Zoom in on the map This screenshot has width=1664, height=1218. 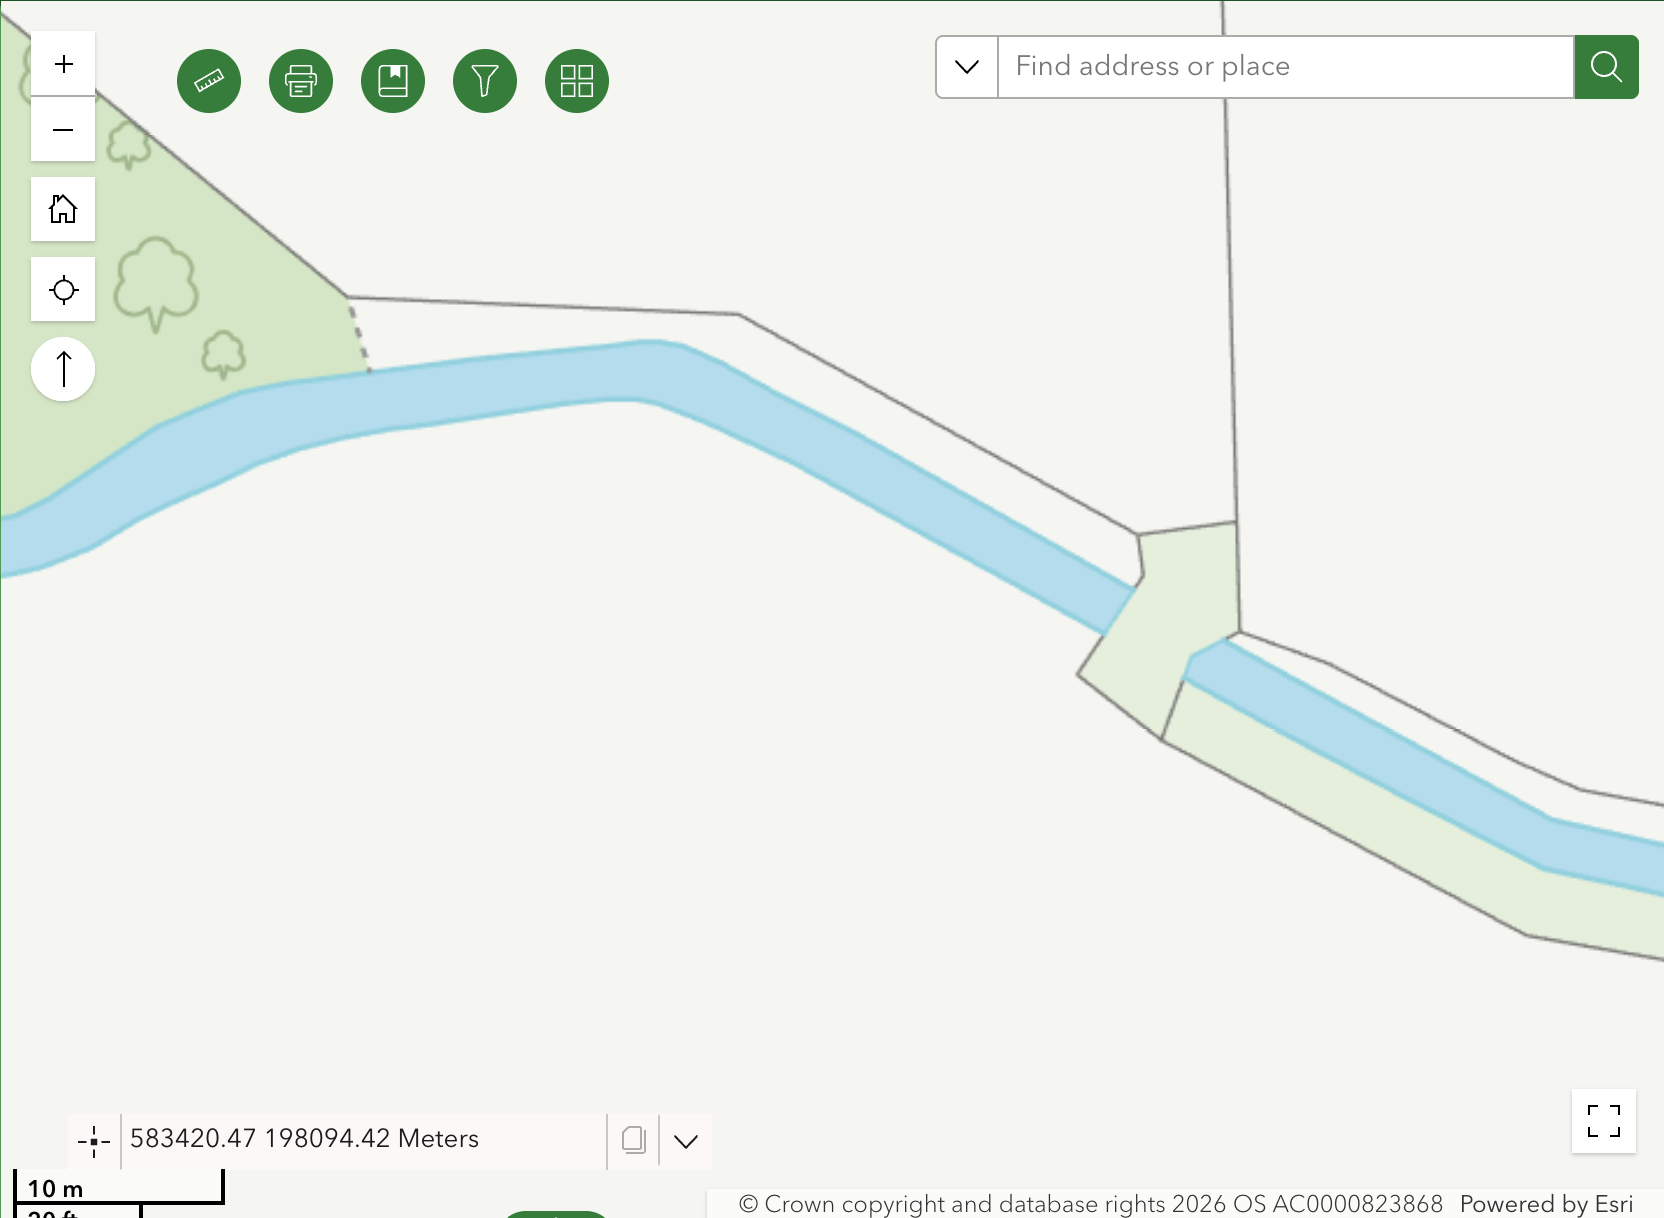[63, 64]
